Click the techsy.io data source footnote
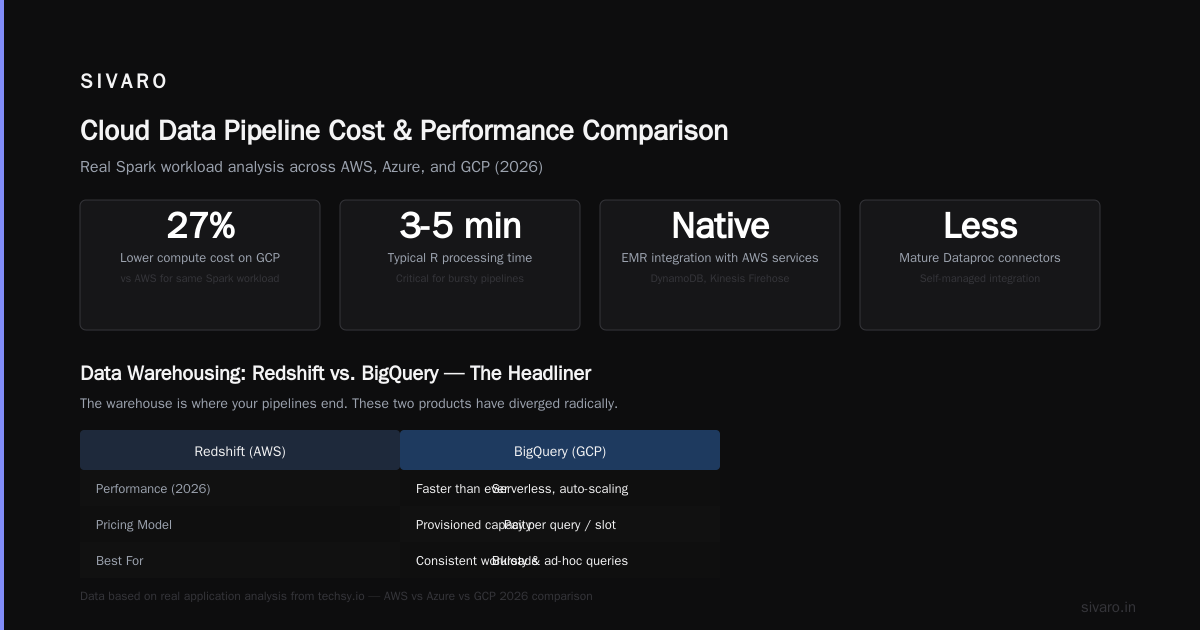The image size is (1200, 630). pyautogui.click(x=336, y=596)
